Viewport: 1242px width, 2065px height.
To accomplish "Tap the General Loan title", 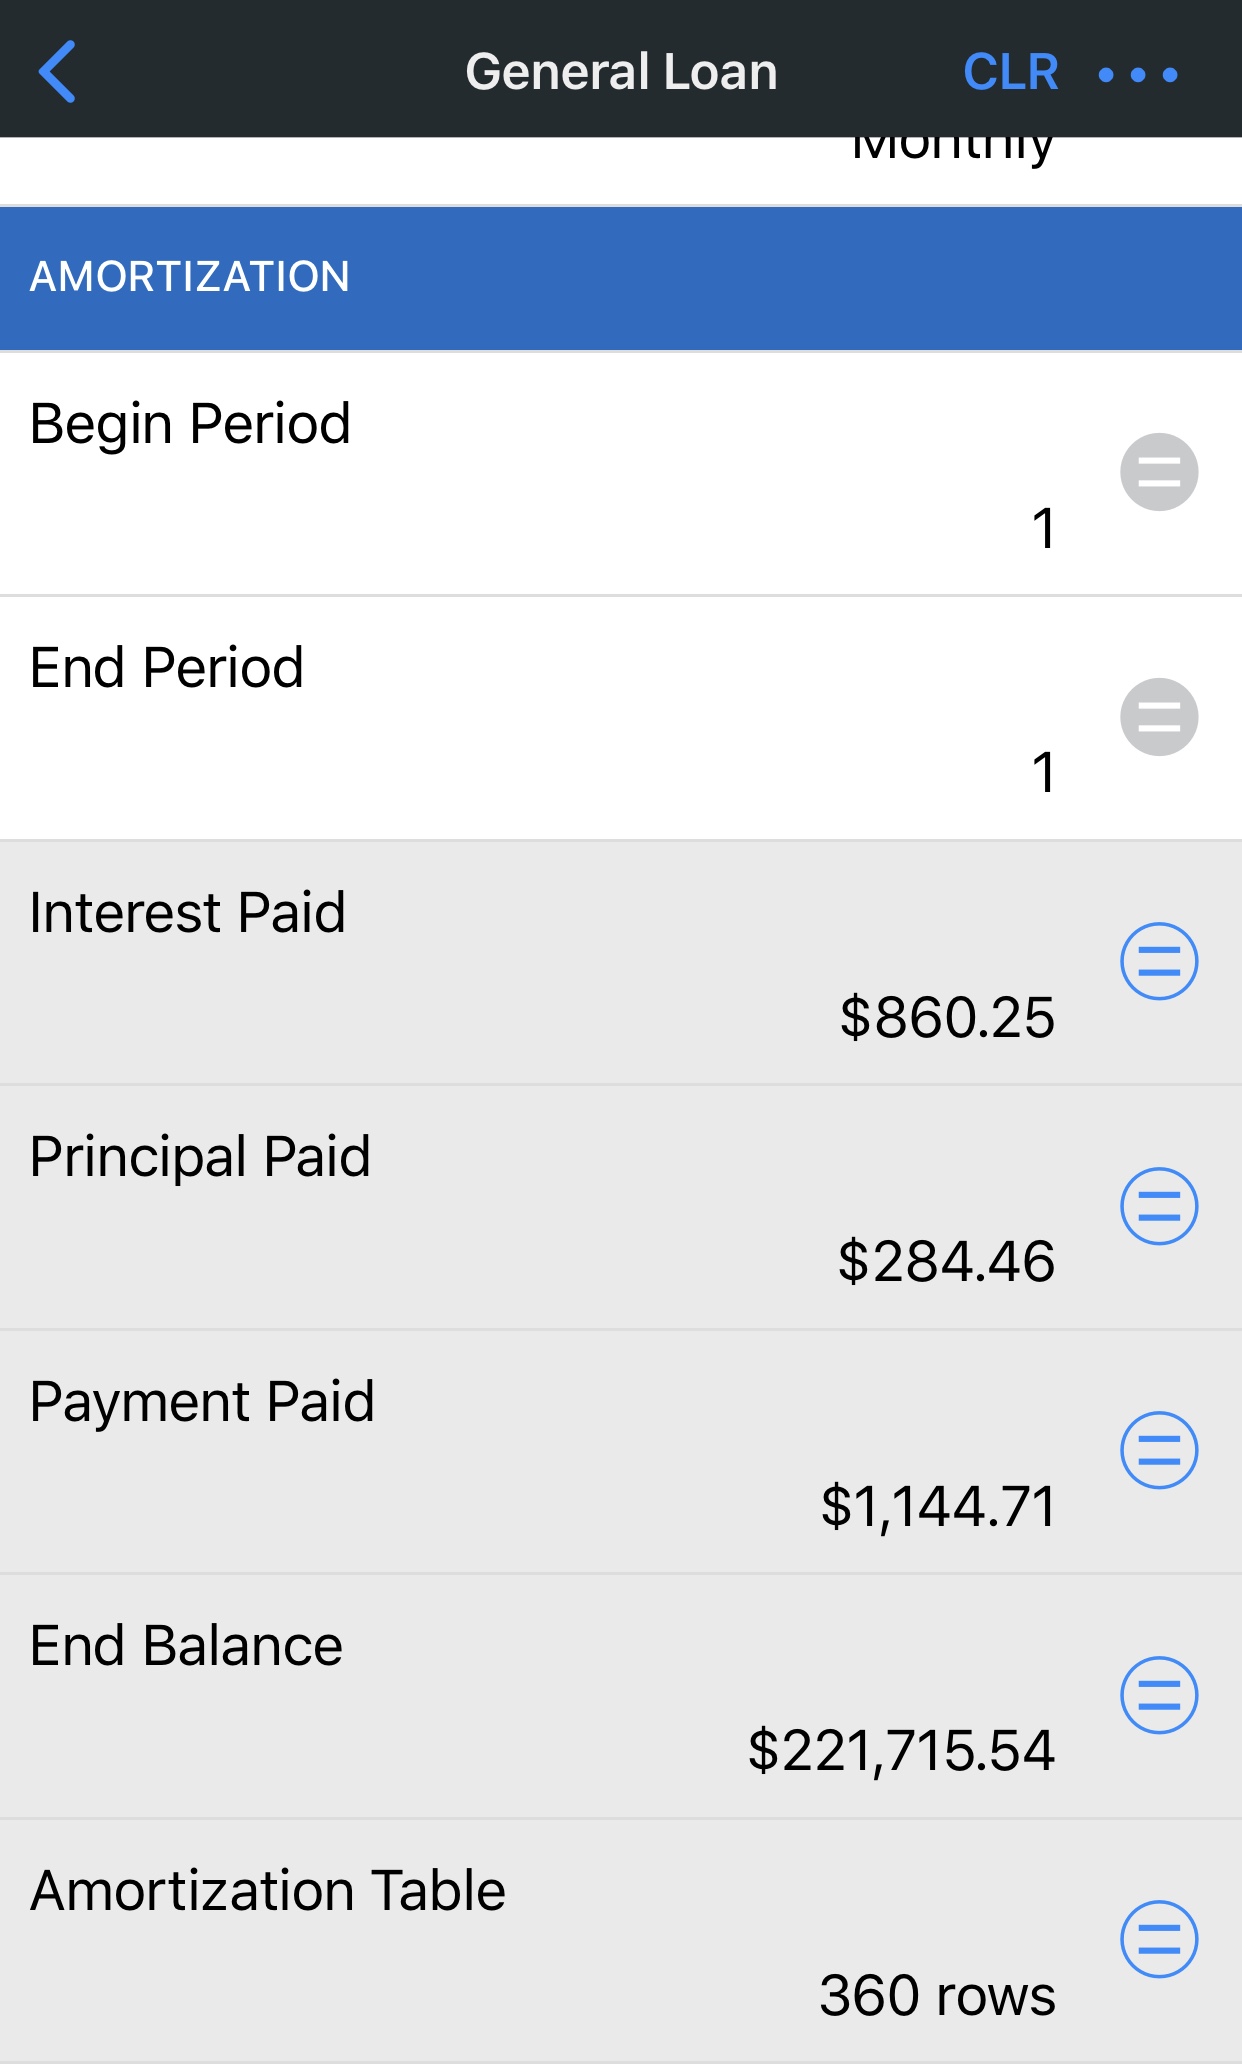I will [621, 72].
